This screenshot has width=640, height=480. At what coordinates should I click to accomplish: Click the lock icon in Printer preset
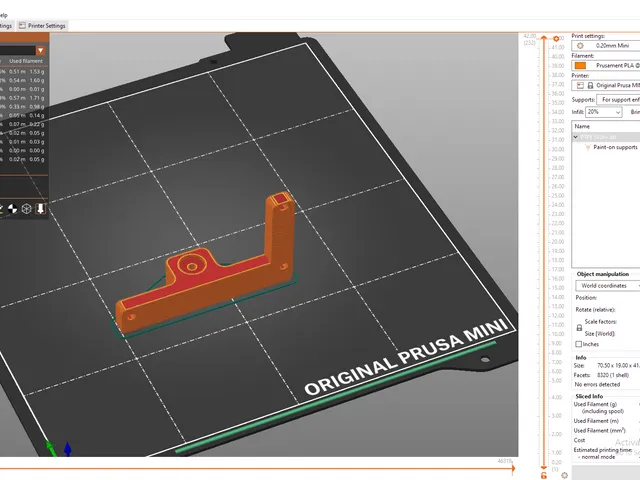590,85
